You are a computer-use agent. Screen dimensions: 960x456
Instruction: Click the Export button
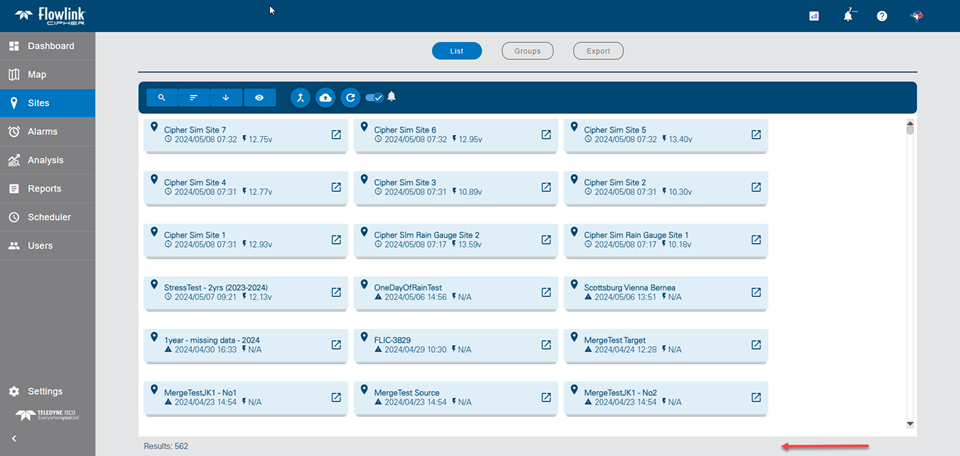coord(598,51)
